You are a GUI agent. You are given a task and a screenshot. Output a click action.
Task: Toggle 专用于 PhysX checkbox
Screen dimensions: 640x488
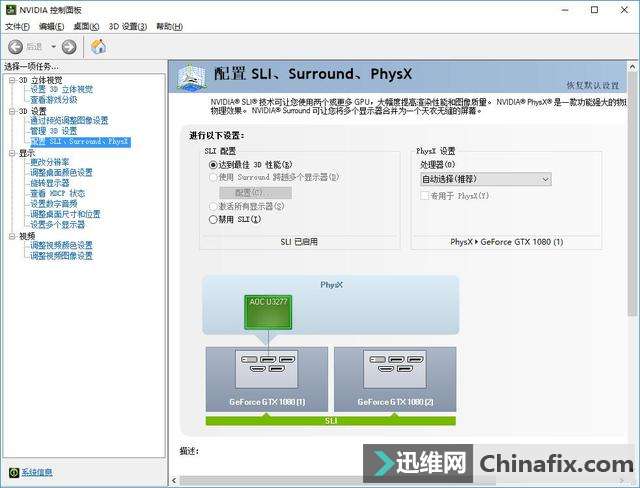tap(424, 195)
